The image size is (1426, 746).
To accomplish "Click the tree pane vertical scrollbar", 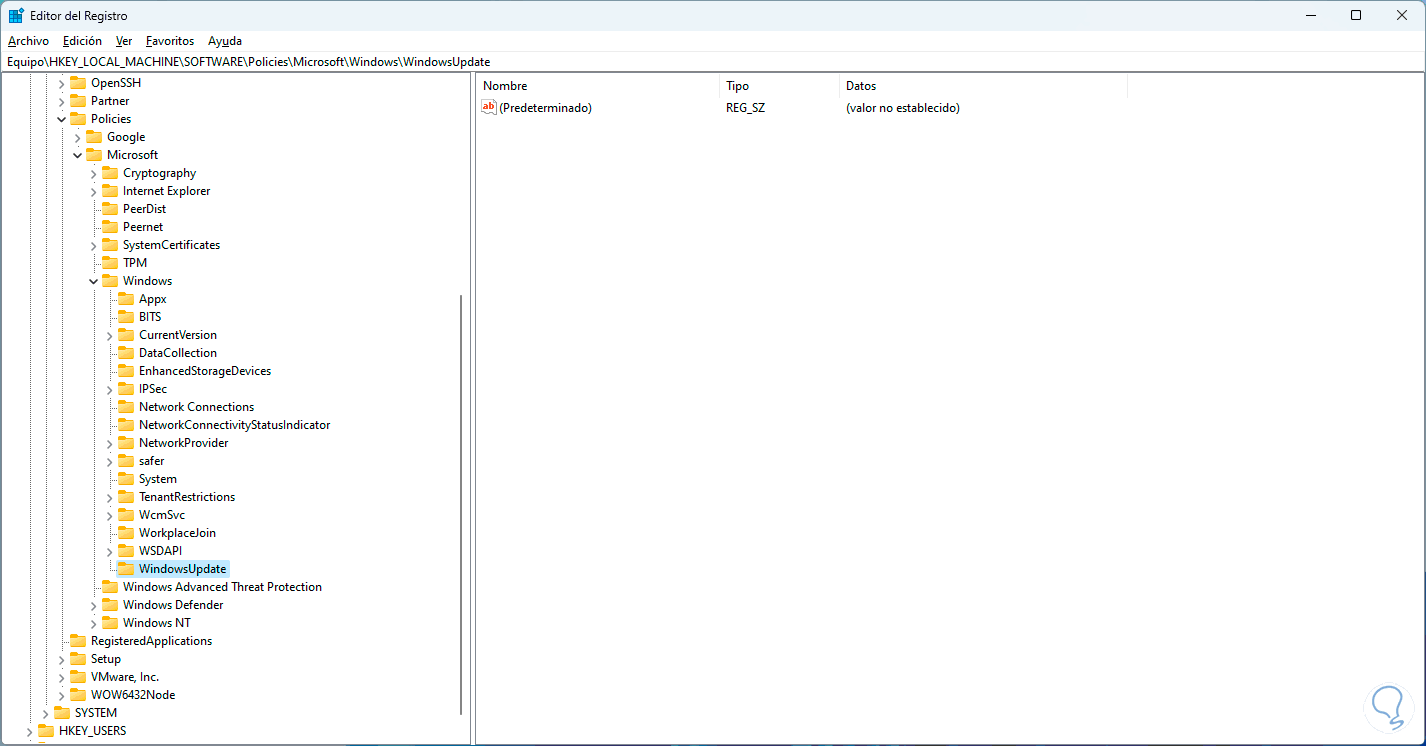I will (x=461, y=505).
